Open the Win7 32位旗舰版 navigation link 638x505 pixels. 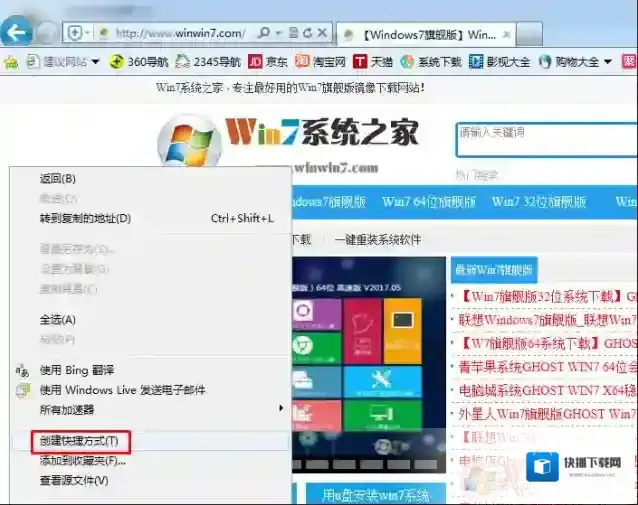(538, 201)
